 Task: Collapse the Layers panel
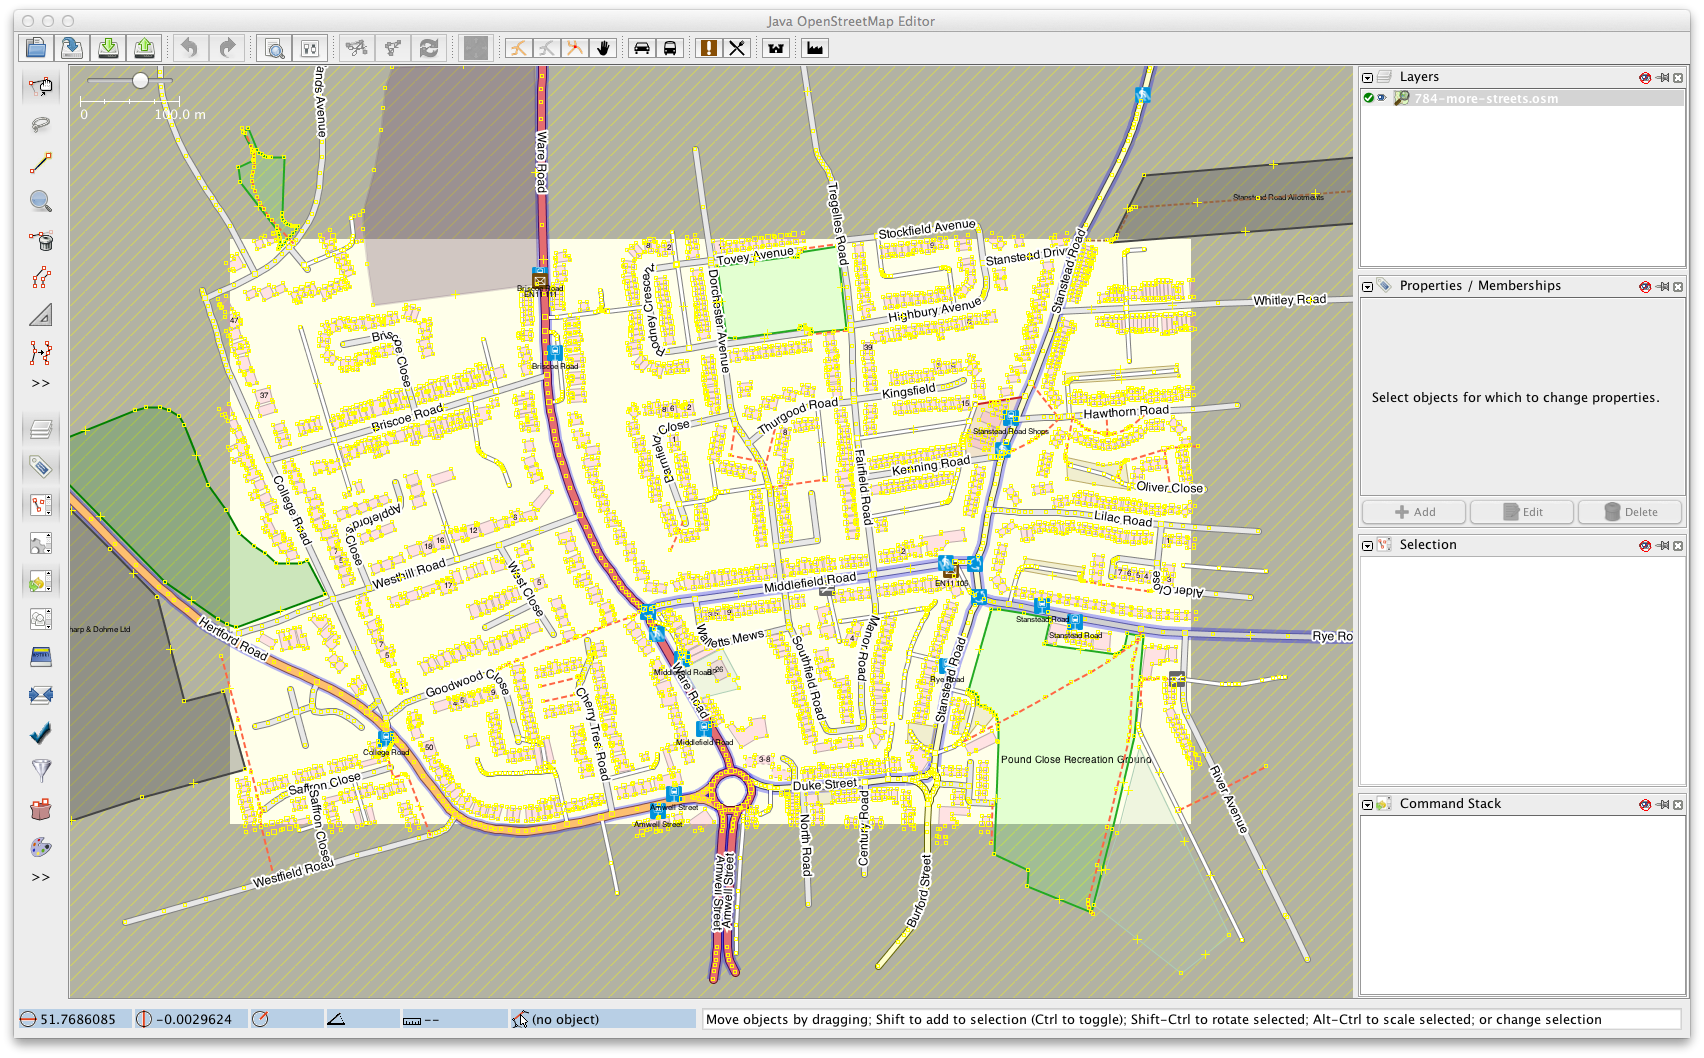(x=1367, y=78)
